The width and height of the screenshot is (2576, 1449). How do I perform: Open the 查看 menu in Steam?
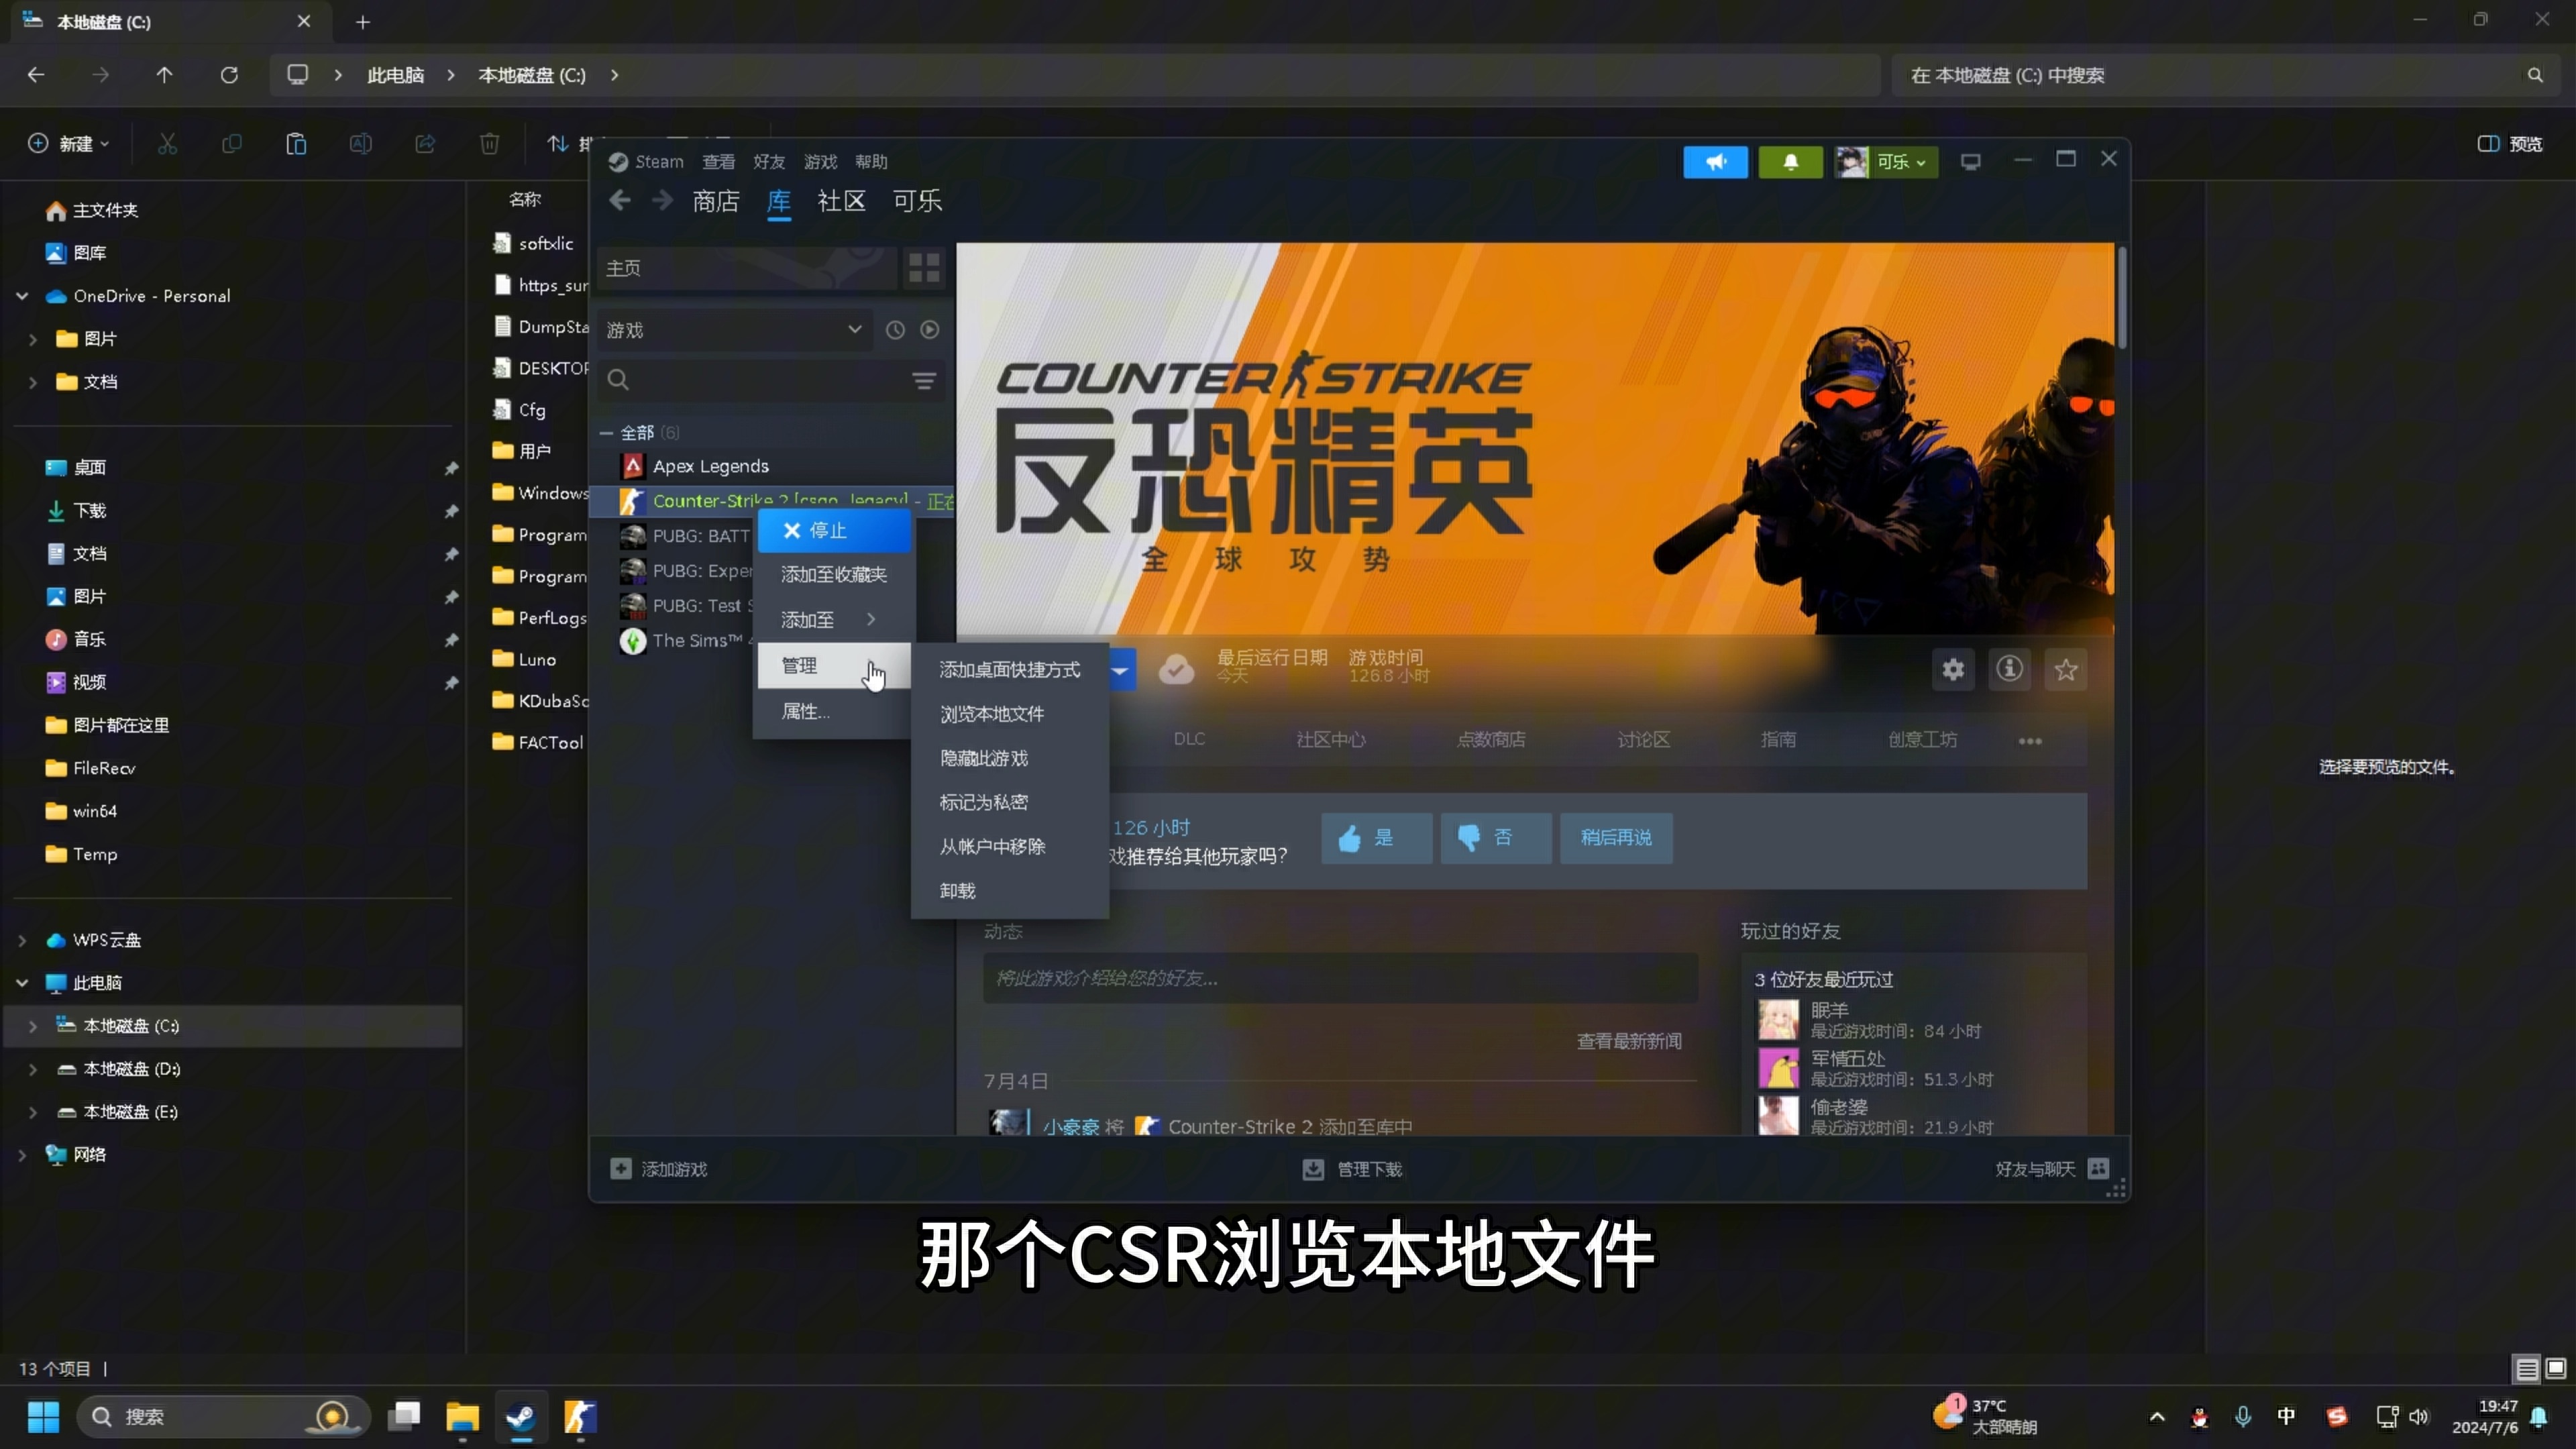pos(718,162)
